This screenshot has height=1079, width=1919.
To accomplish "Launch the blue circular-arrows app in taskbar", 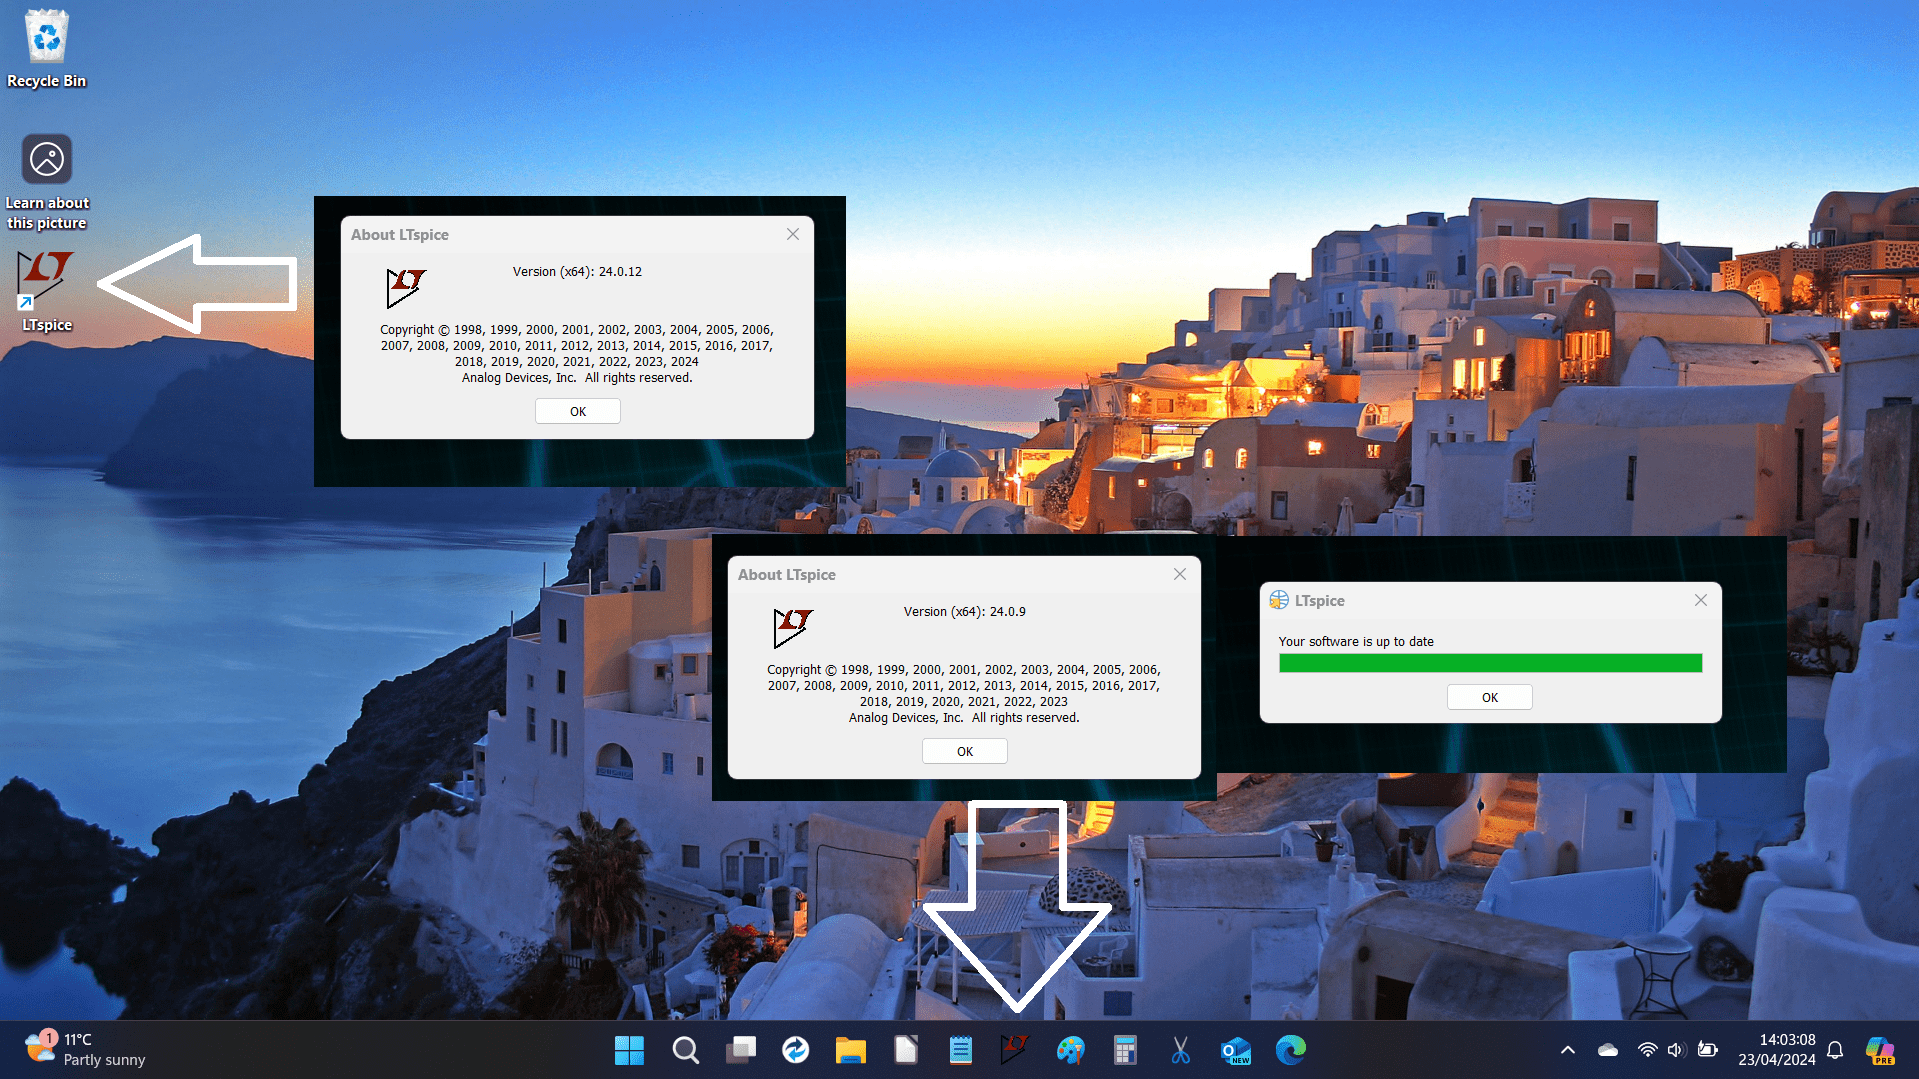I will tap(796, 1050).
